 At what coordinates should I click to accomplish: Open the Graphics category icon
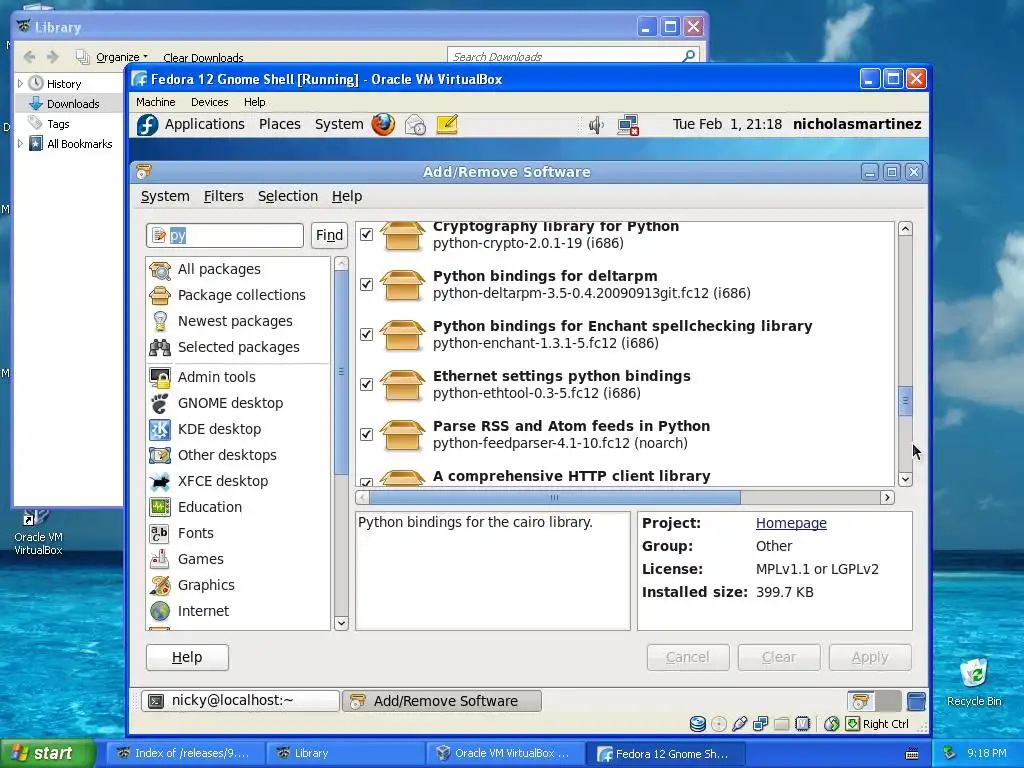coord(160,585)
